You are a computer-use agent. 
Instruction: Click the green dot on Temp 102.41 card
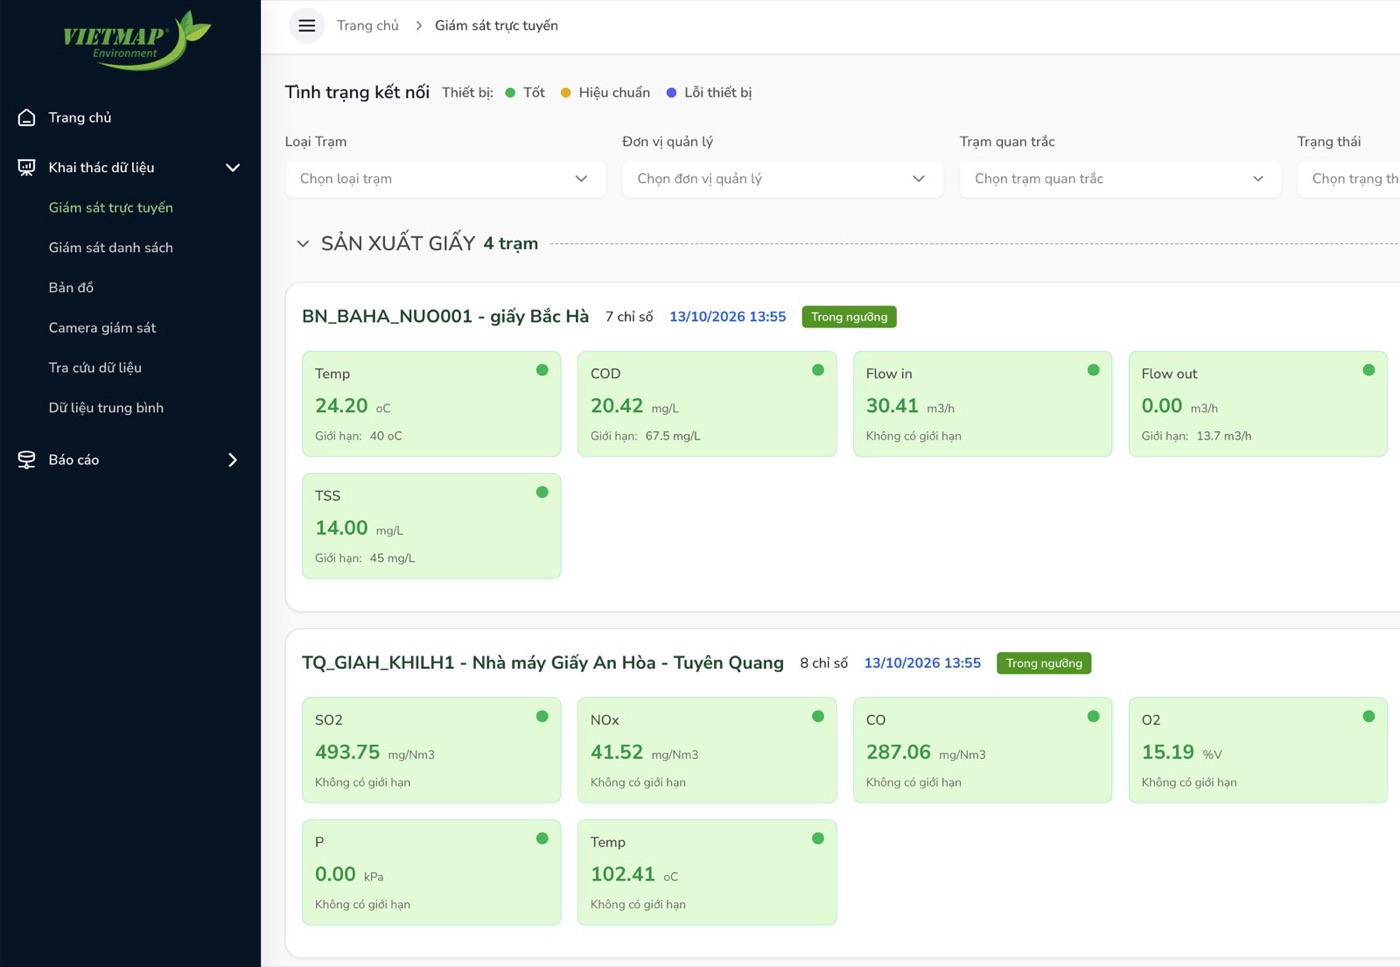click(818, 838)
